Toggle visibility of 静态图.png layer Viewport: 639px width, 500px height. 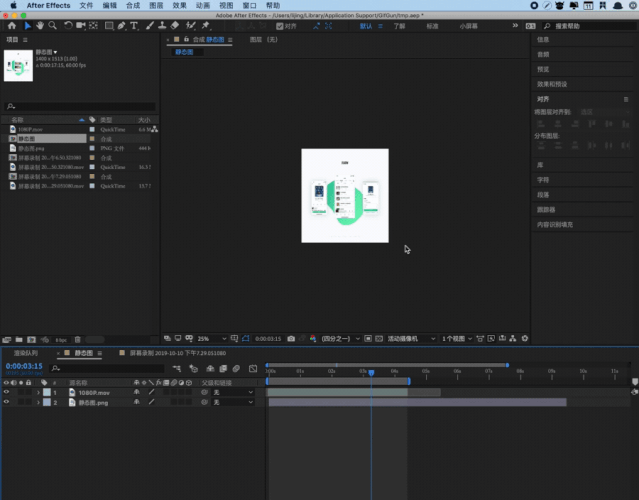click(x=7, y=402)
